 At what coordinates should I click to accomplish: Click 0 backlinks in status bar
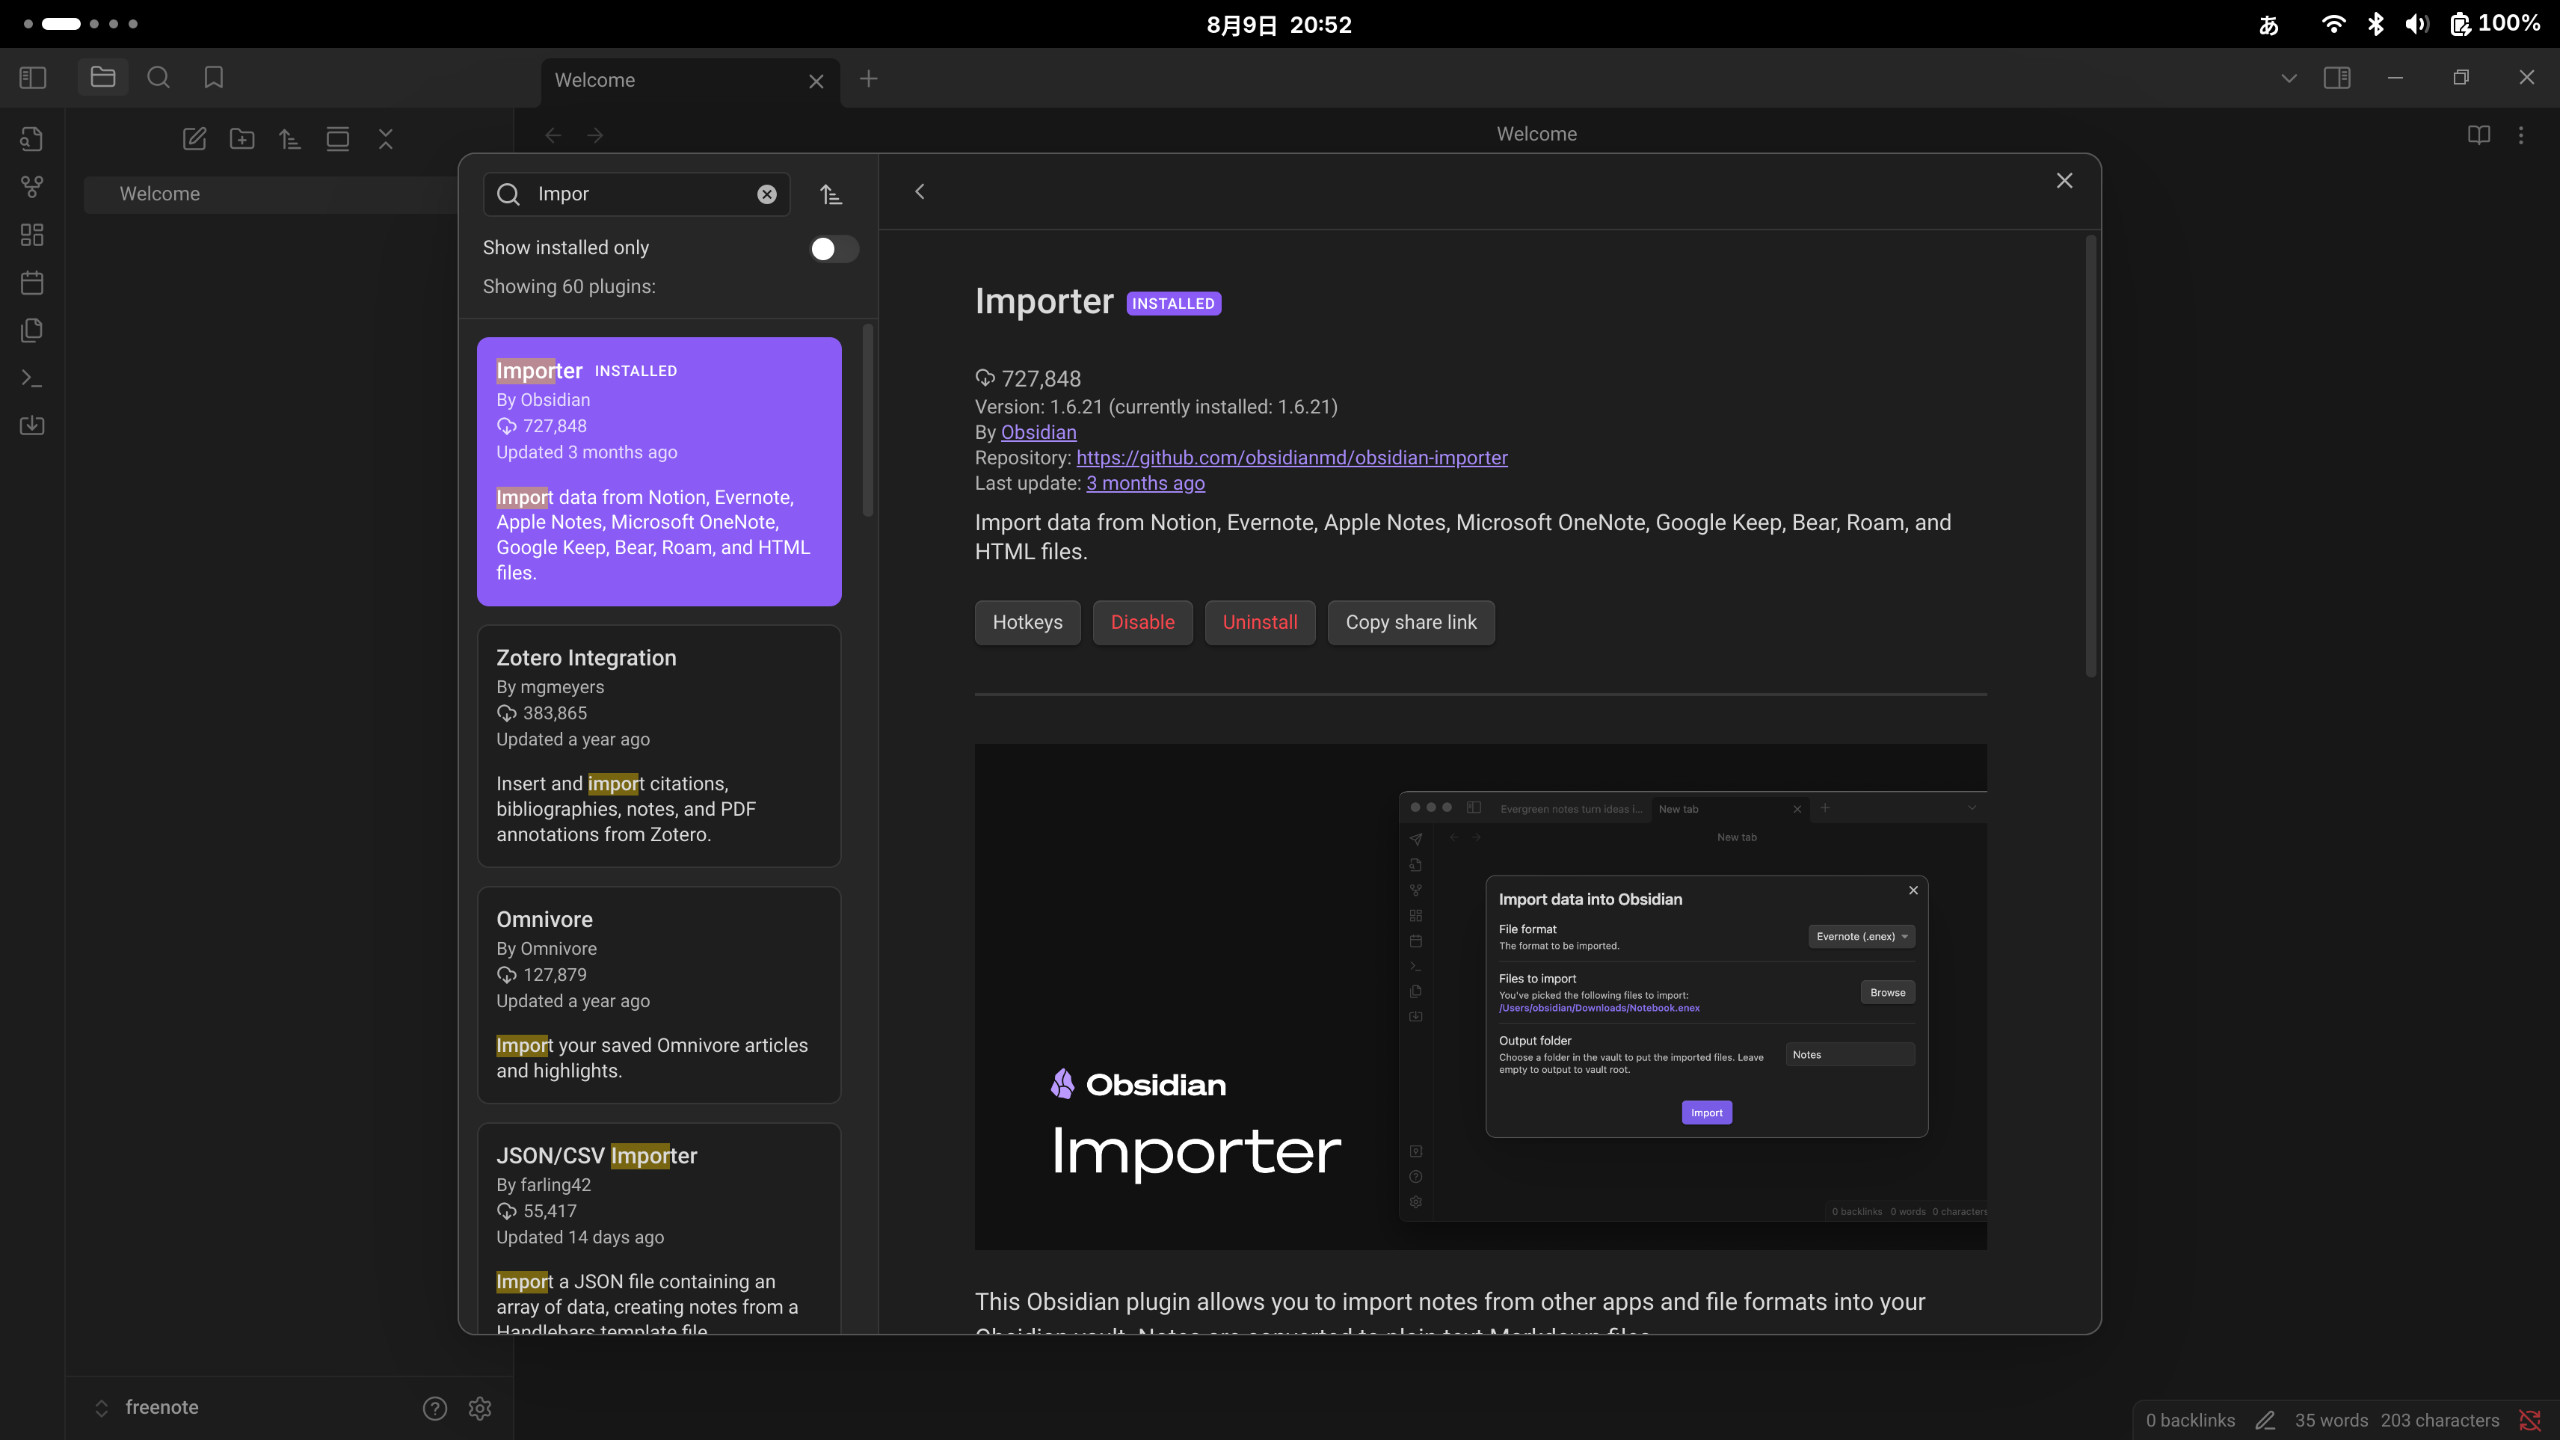(2190, 1420)
